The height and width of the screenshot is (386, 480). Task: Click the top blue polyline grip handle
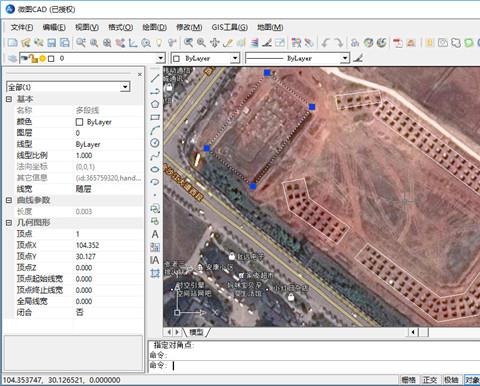[267, 73]
